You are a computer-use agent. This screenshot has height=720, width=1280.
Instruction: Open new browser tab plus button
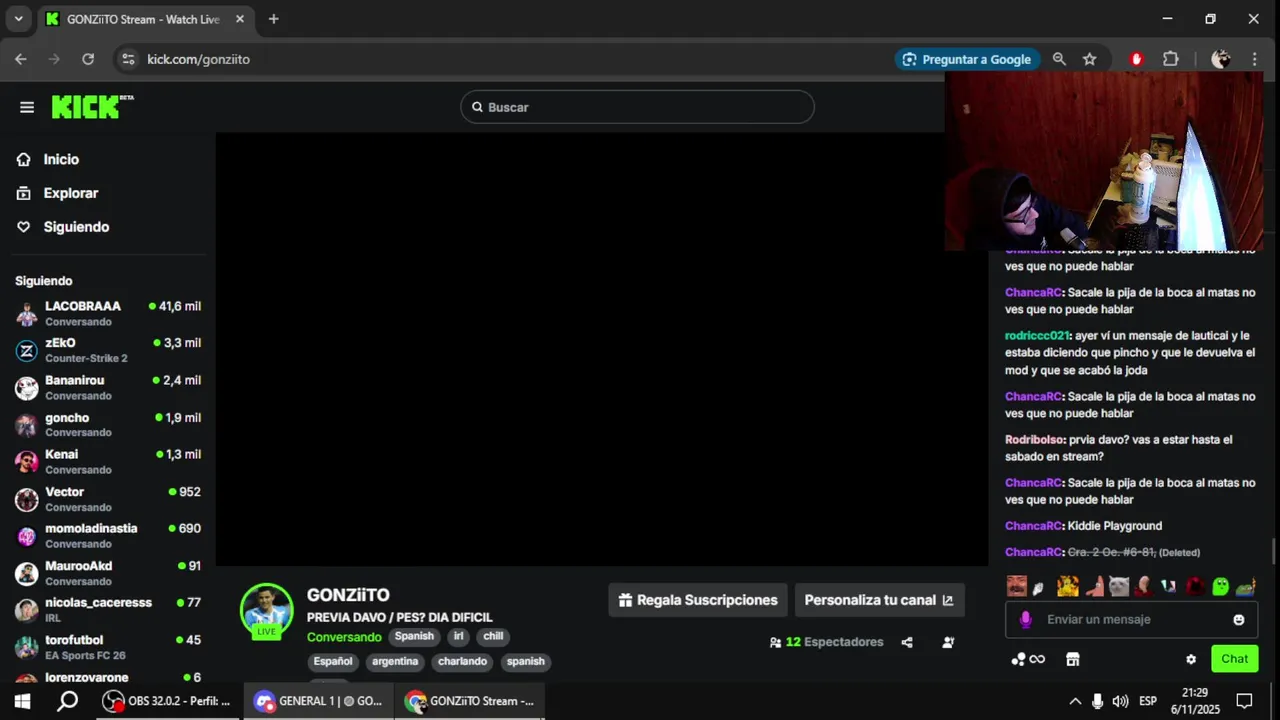[273, 19]
